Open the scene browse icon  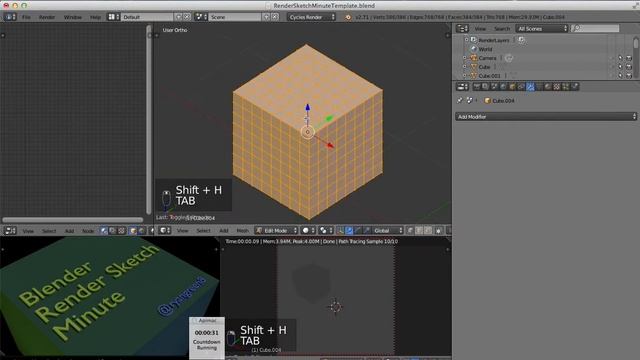[201, 17]
